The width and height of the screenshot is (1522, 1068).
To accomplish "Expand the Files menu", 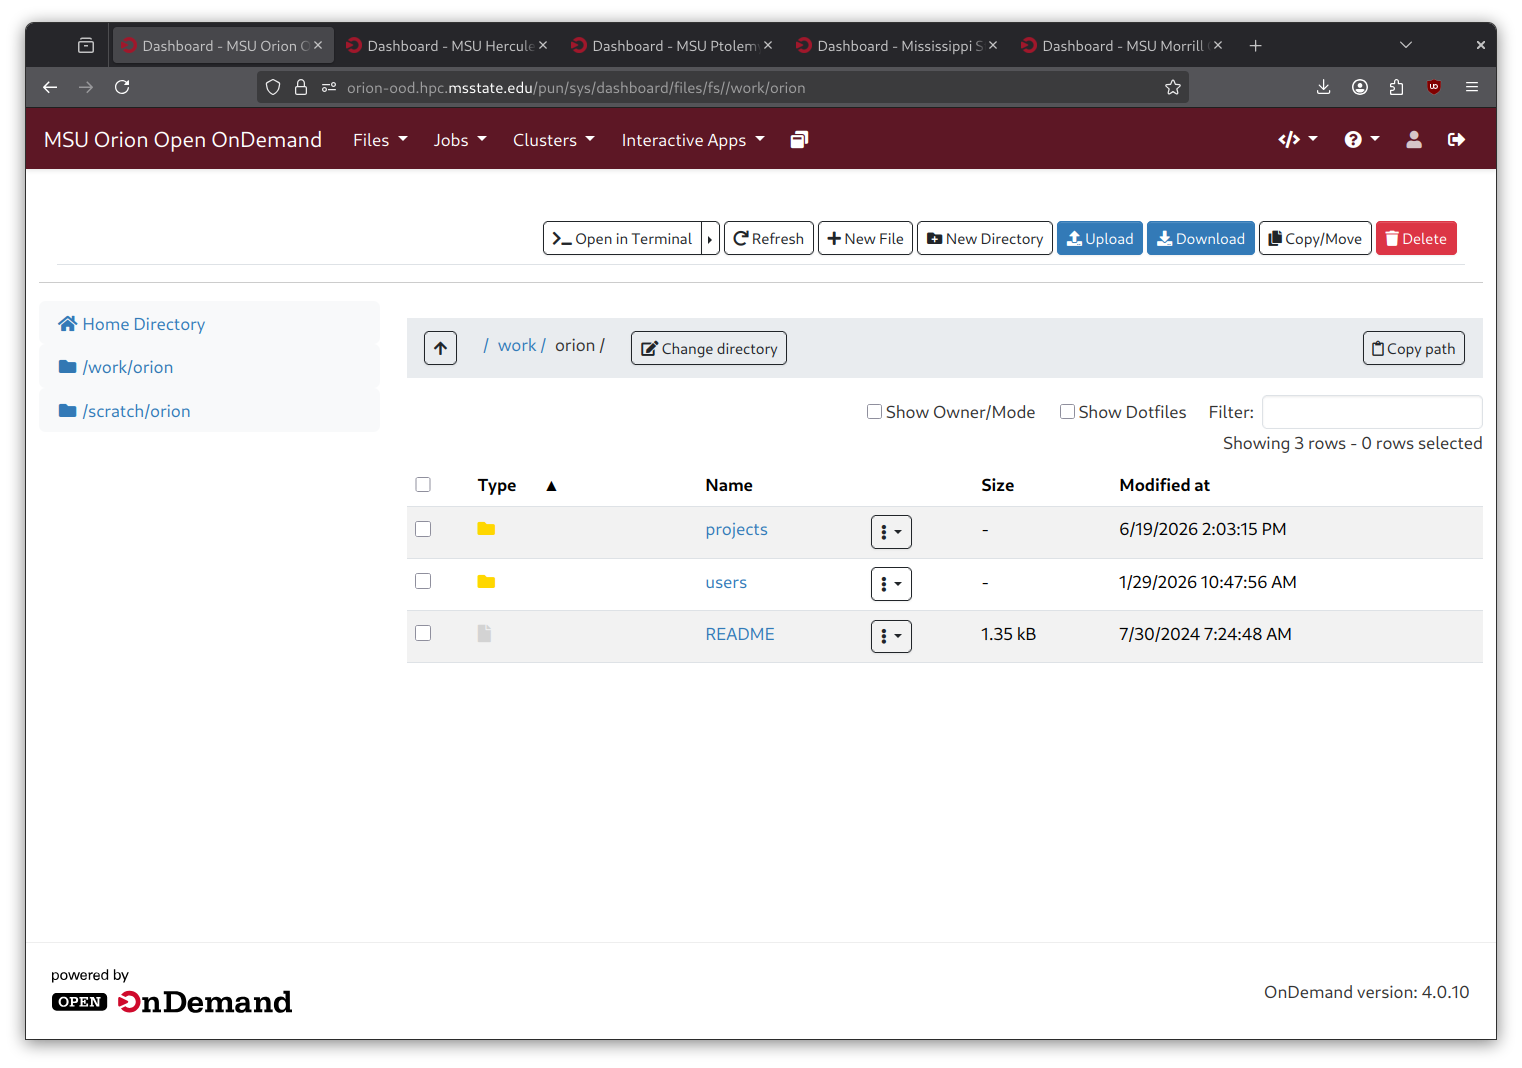I will point(380,140).
